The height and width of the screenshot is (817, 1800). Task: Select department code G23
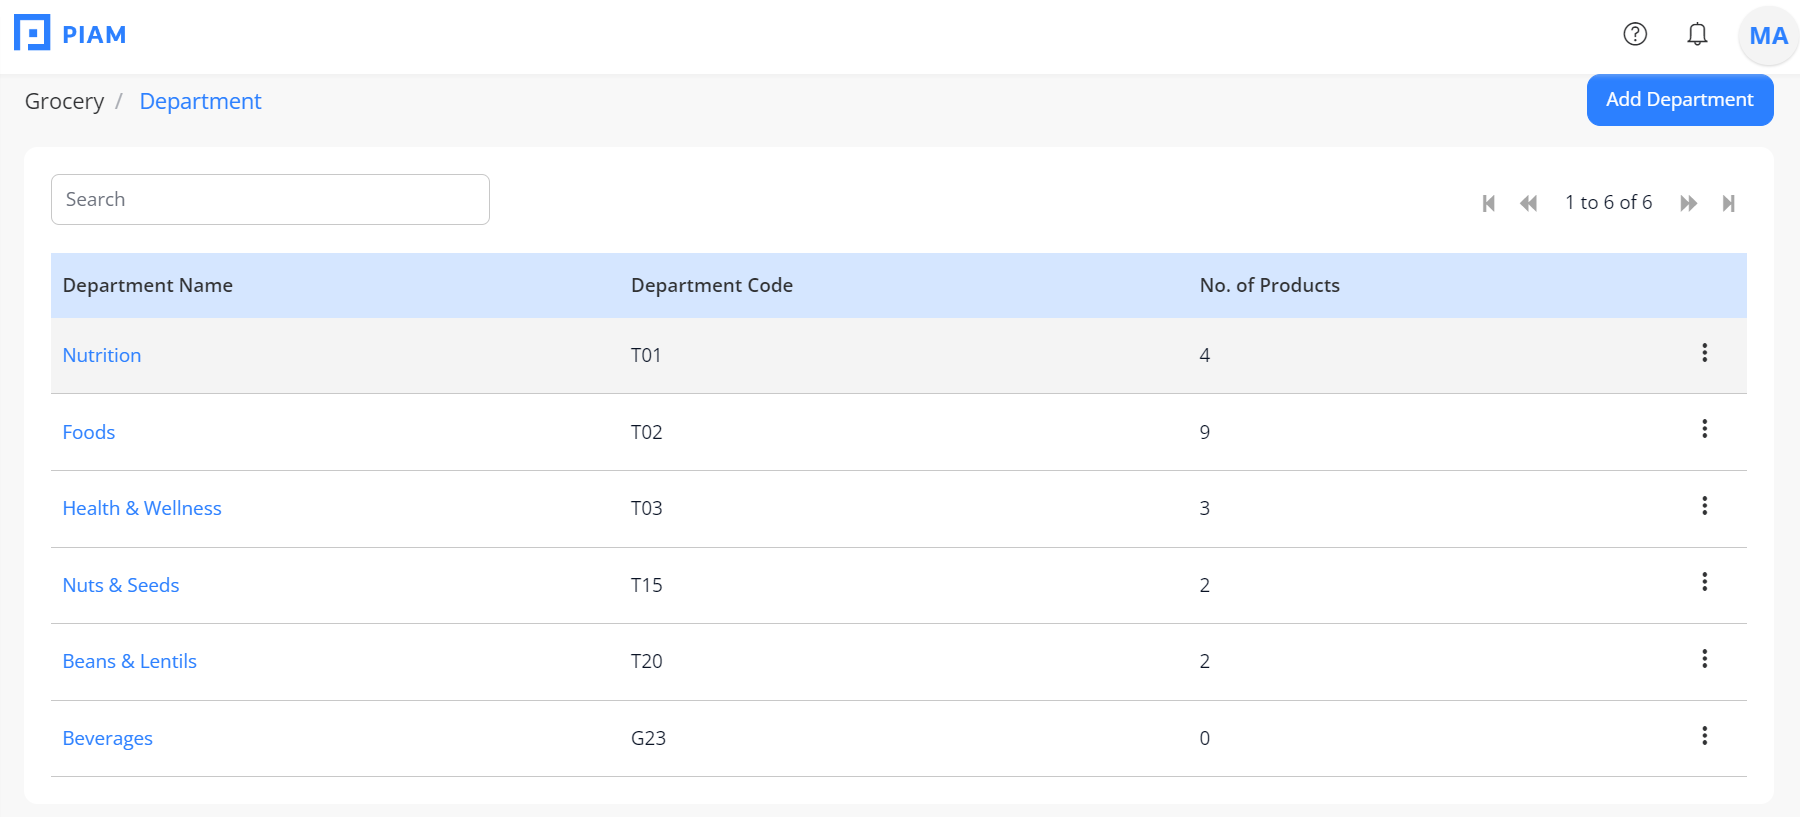(x=648, y=738)
